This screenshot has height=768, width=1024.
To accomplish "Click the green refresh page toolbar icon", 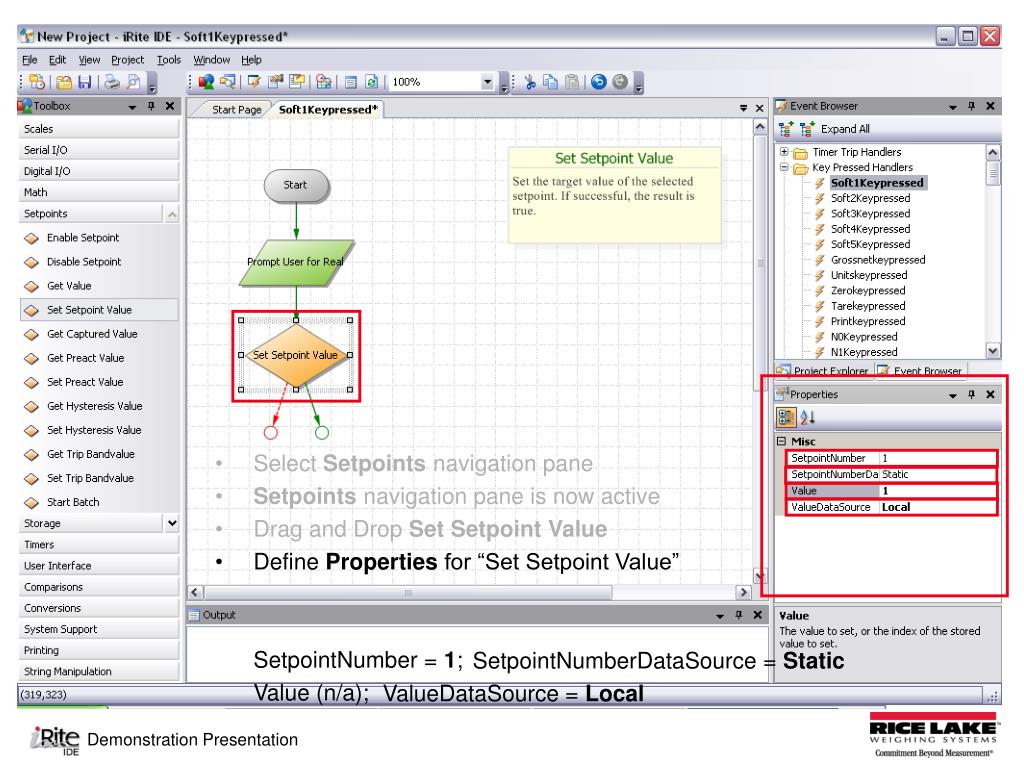I will click(371, 82).
